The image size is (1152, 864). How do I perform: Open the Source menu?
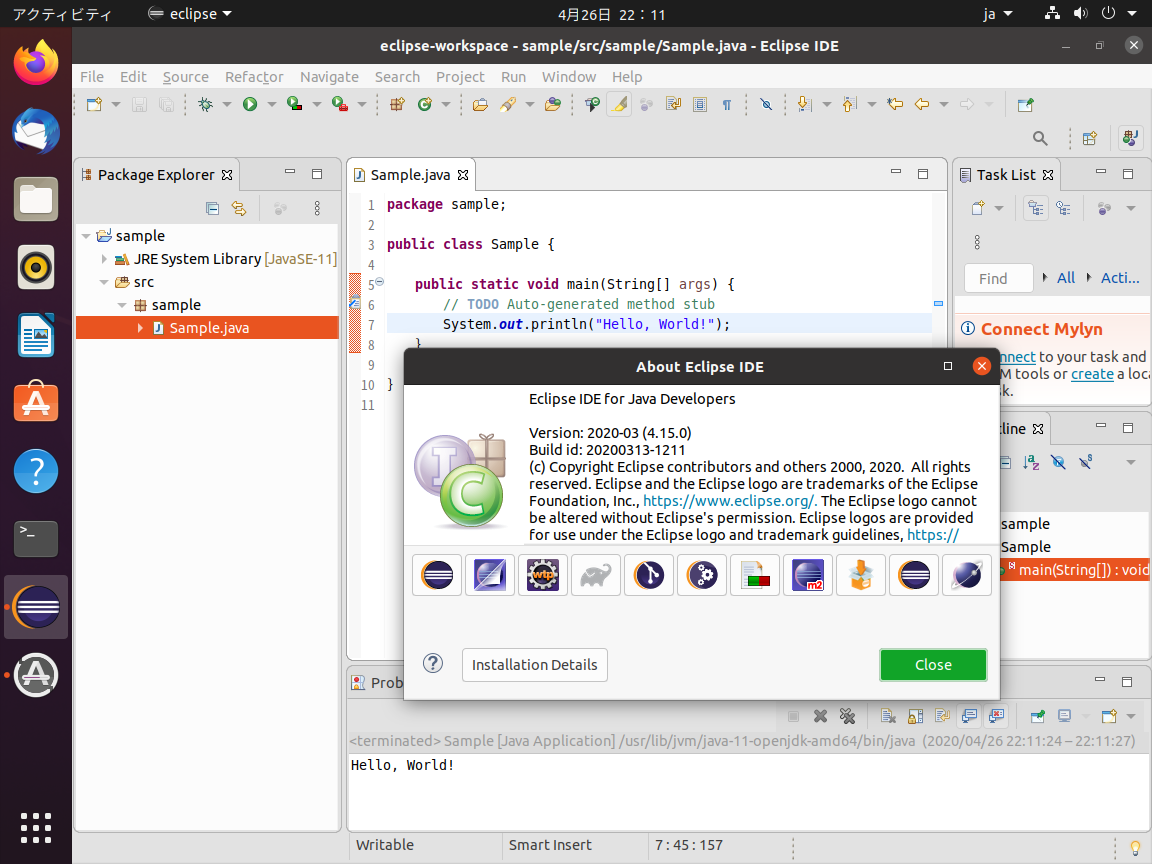coord(185,76)
